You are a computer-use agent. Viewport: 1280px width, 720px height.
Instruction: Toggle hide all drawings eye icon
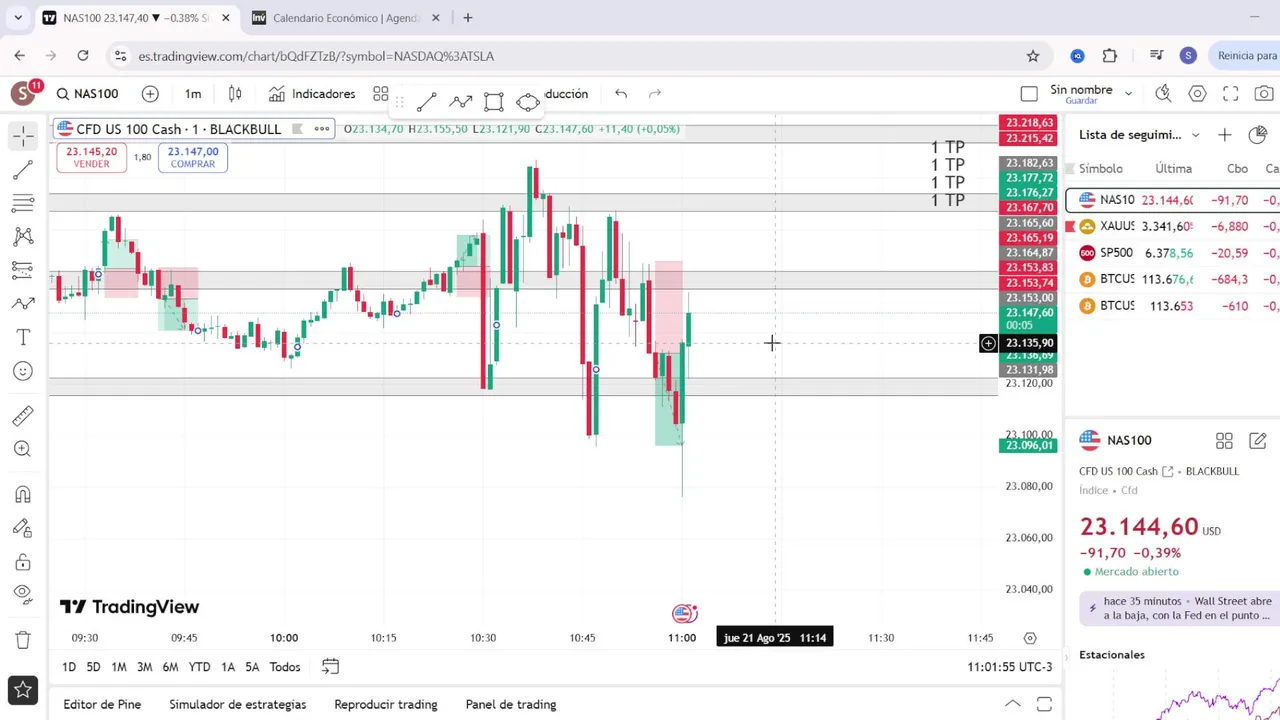click(x=23, y=595)
